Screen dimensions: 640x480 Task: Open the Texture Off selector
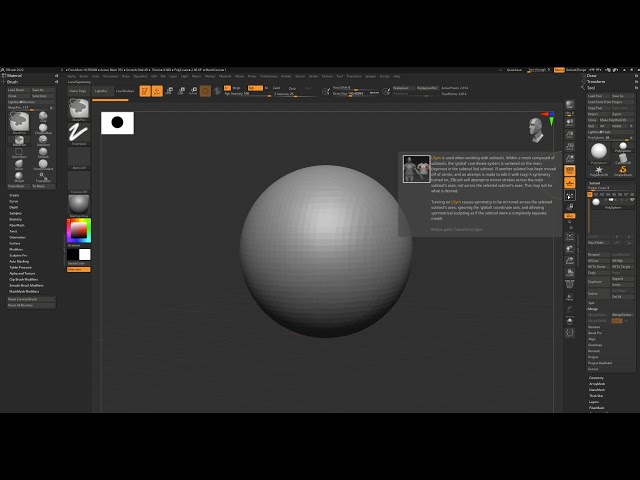click(x=79, y=182)
